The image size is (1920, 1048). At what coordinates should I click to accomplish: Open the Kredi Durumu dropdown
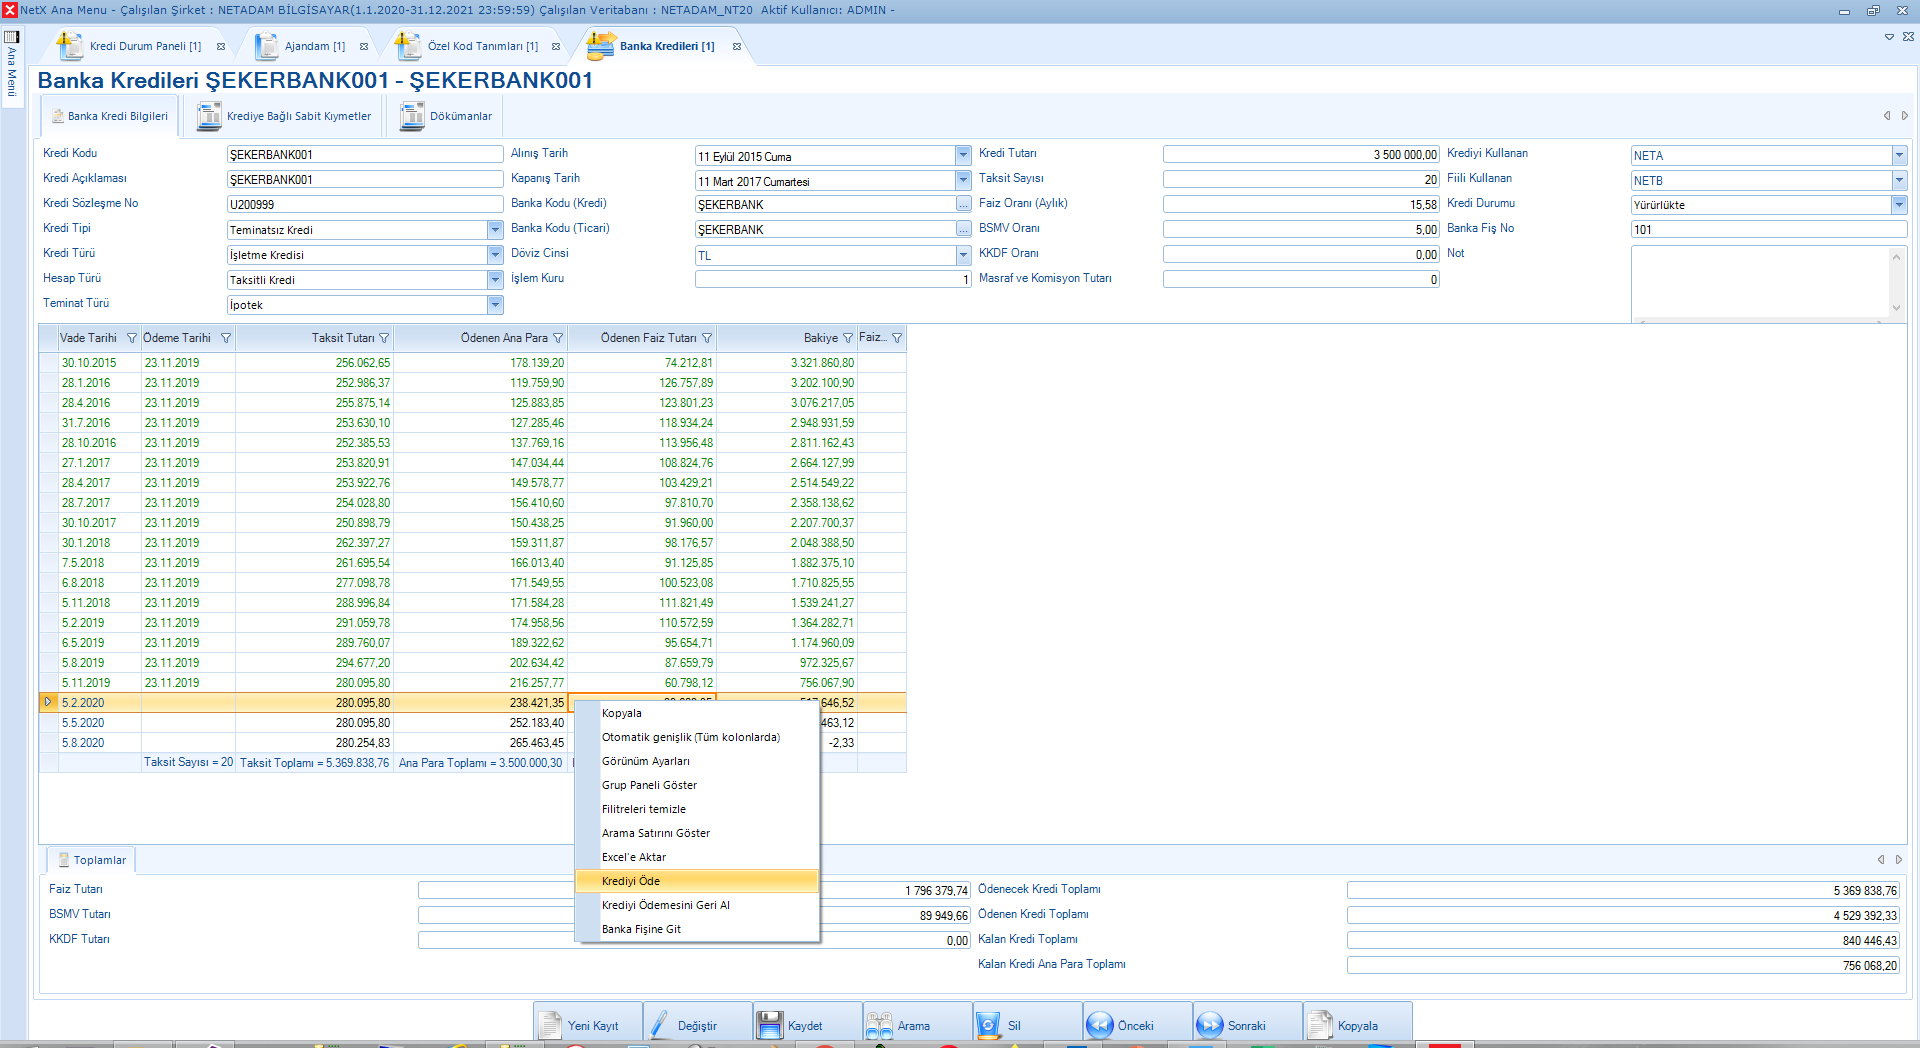[1899, 205]
